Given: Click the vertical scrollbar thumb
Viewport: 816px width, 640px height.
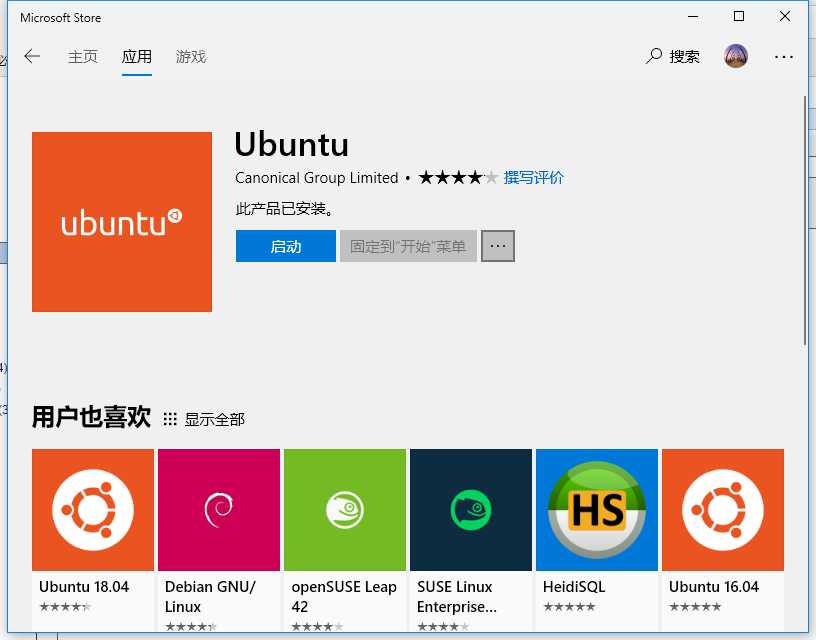Looking at the screenshot, I should pos(805,220).
